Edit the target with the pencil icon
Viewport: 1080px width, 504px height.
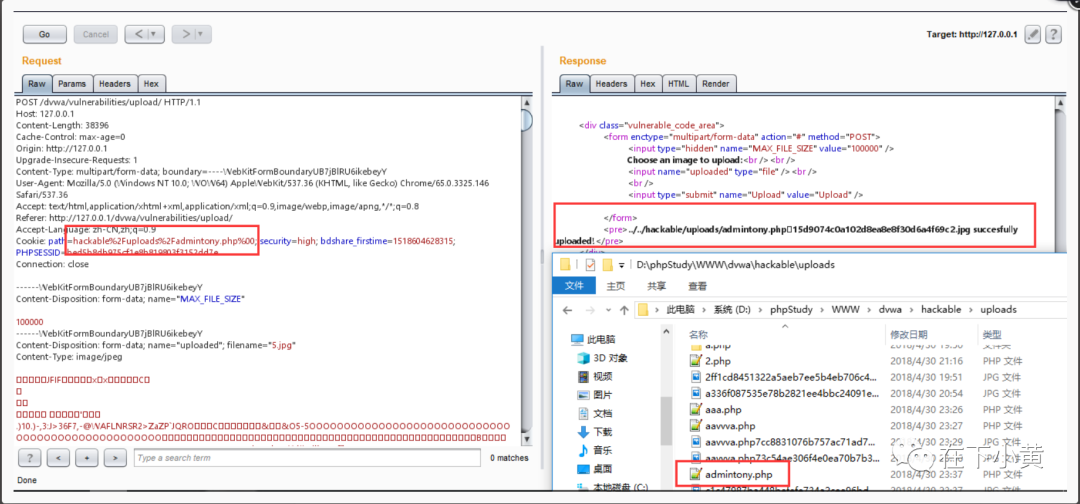(1032, 34)
